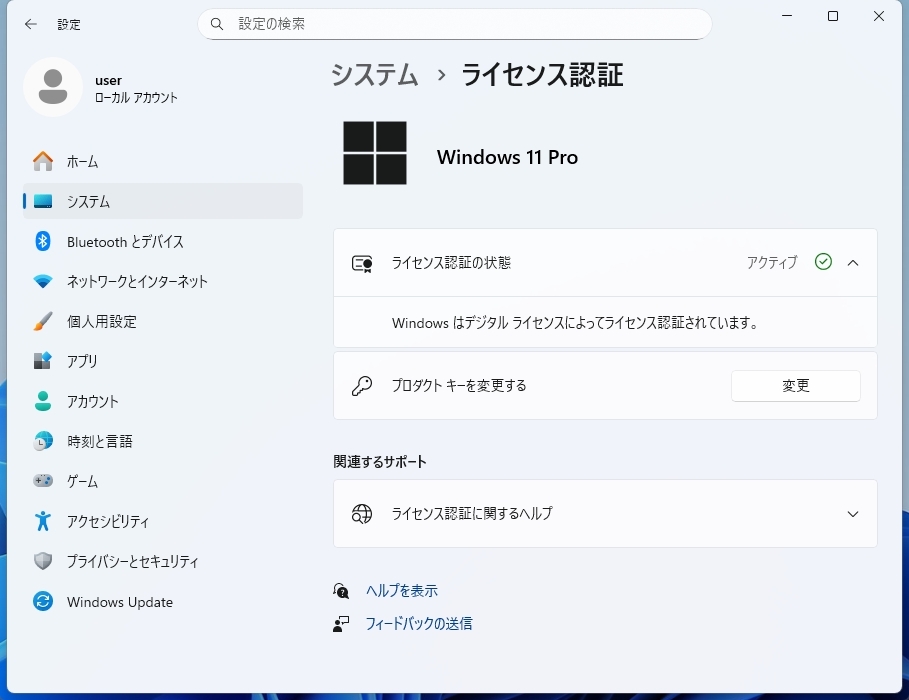Click the システム monitor icon

(x=43, y=201)
